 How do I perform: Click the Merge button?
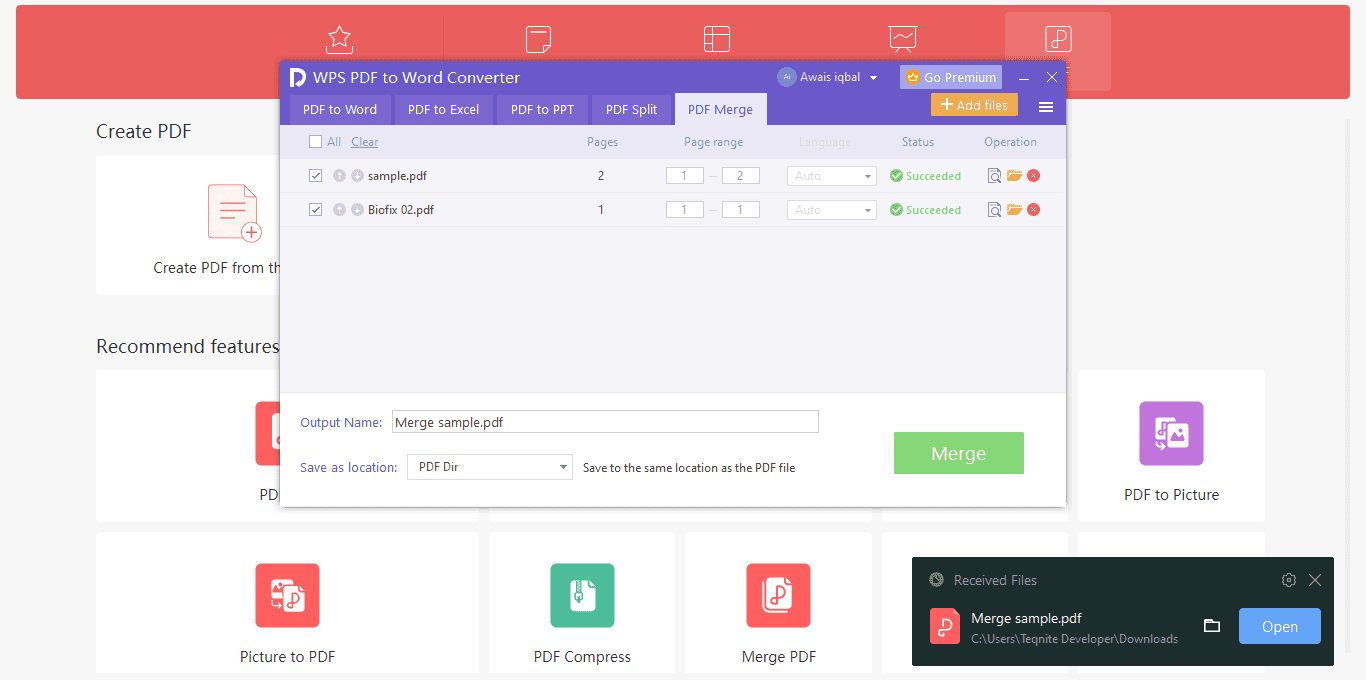click(x=957, y=453)
